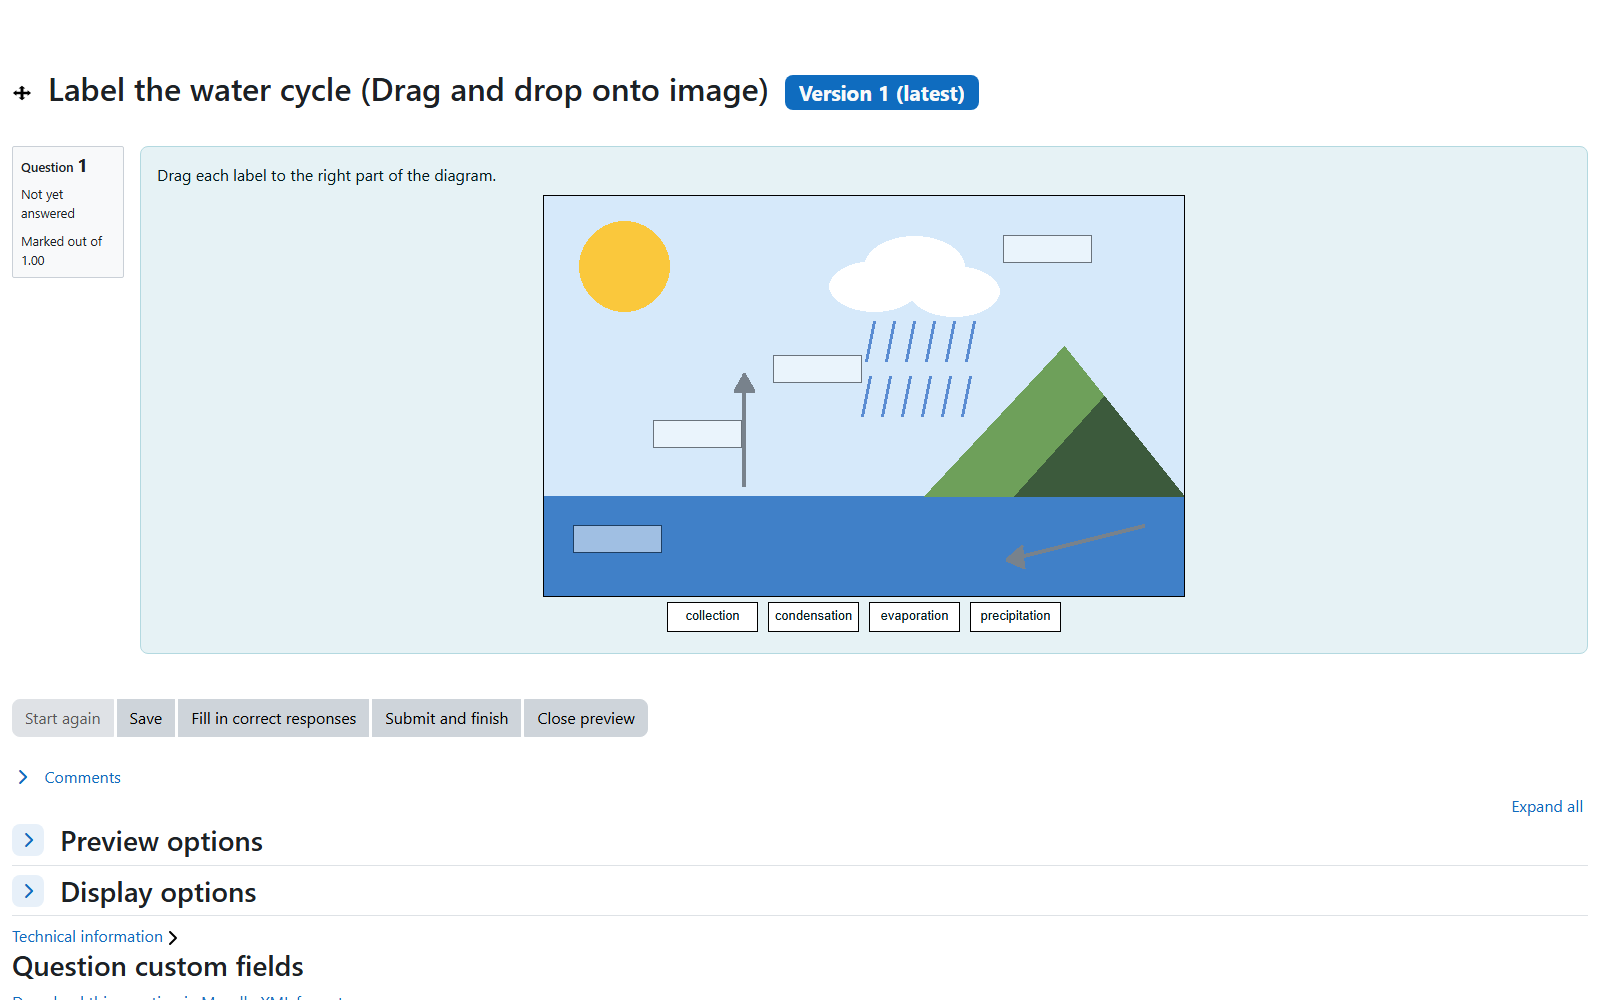Click the Version 1 (latest) badge
Image resolution: width=1600 pixels, height=1000 pixels.
tap(881, 93)
